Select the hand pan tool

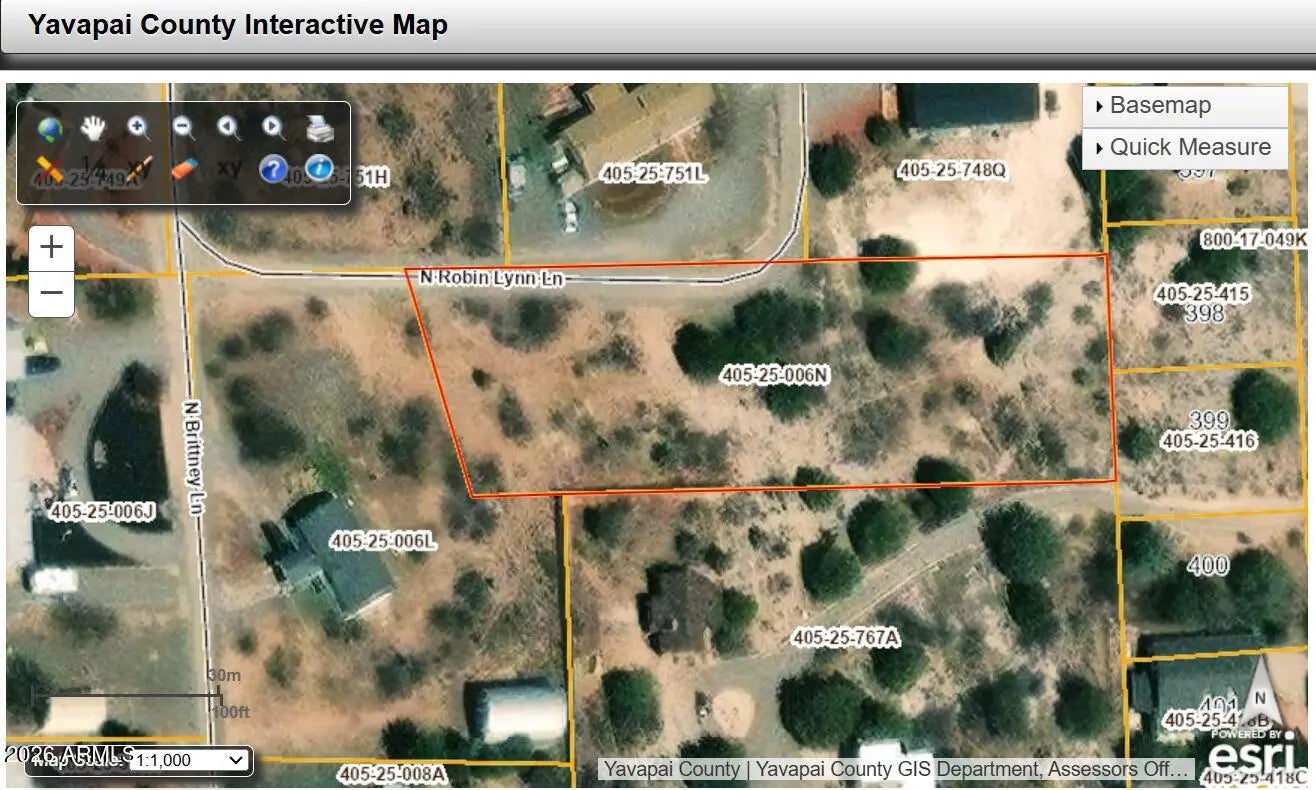[94, 128]
